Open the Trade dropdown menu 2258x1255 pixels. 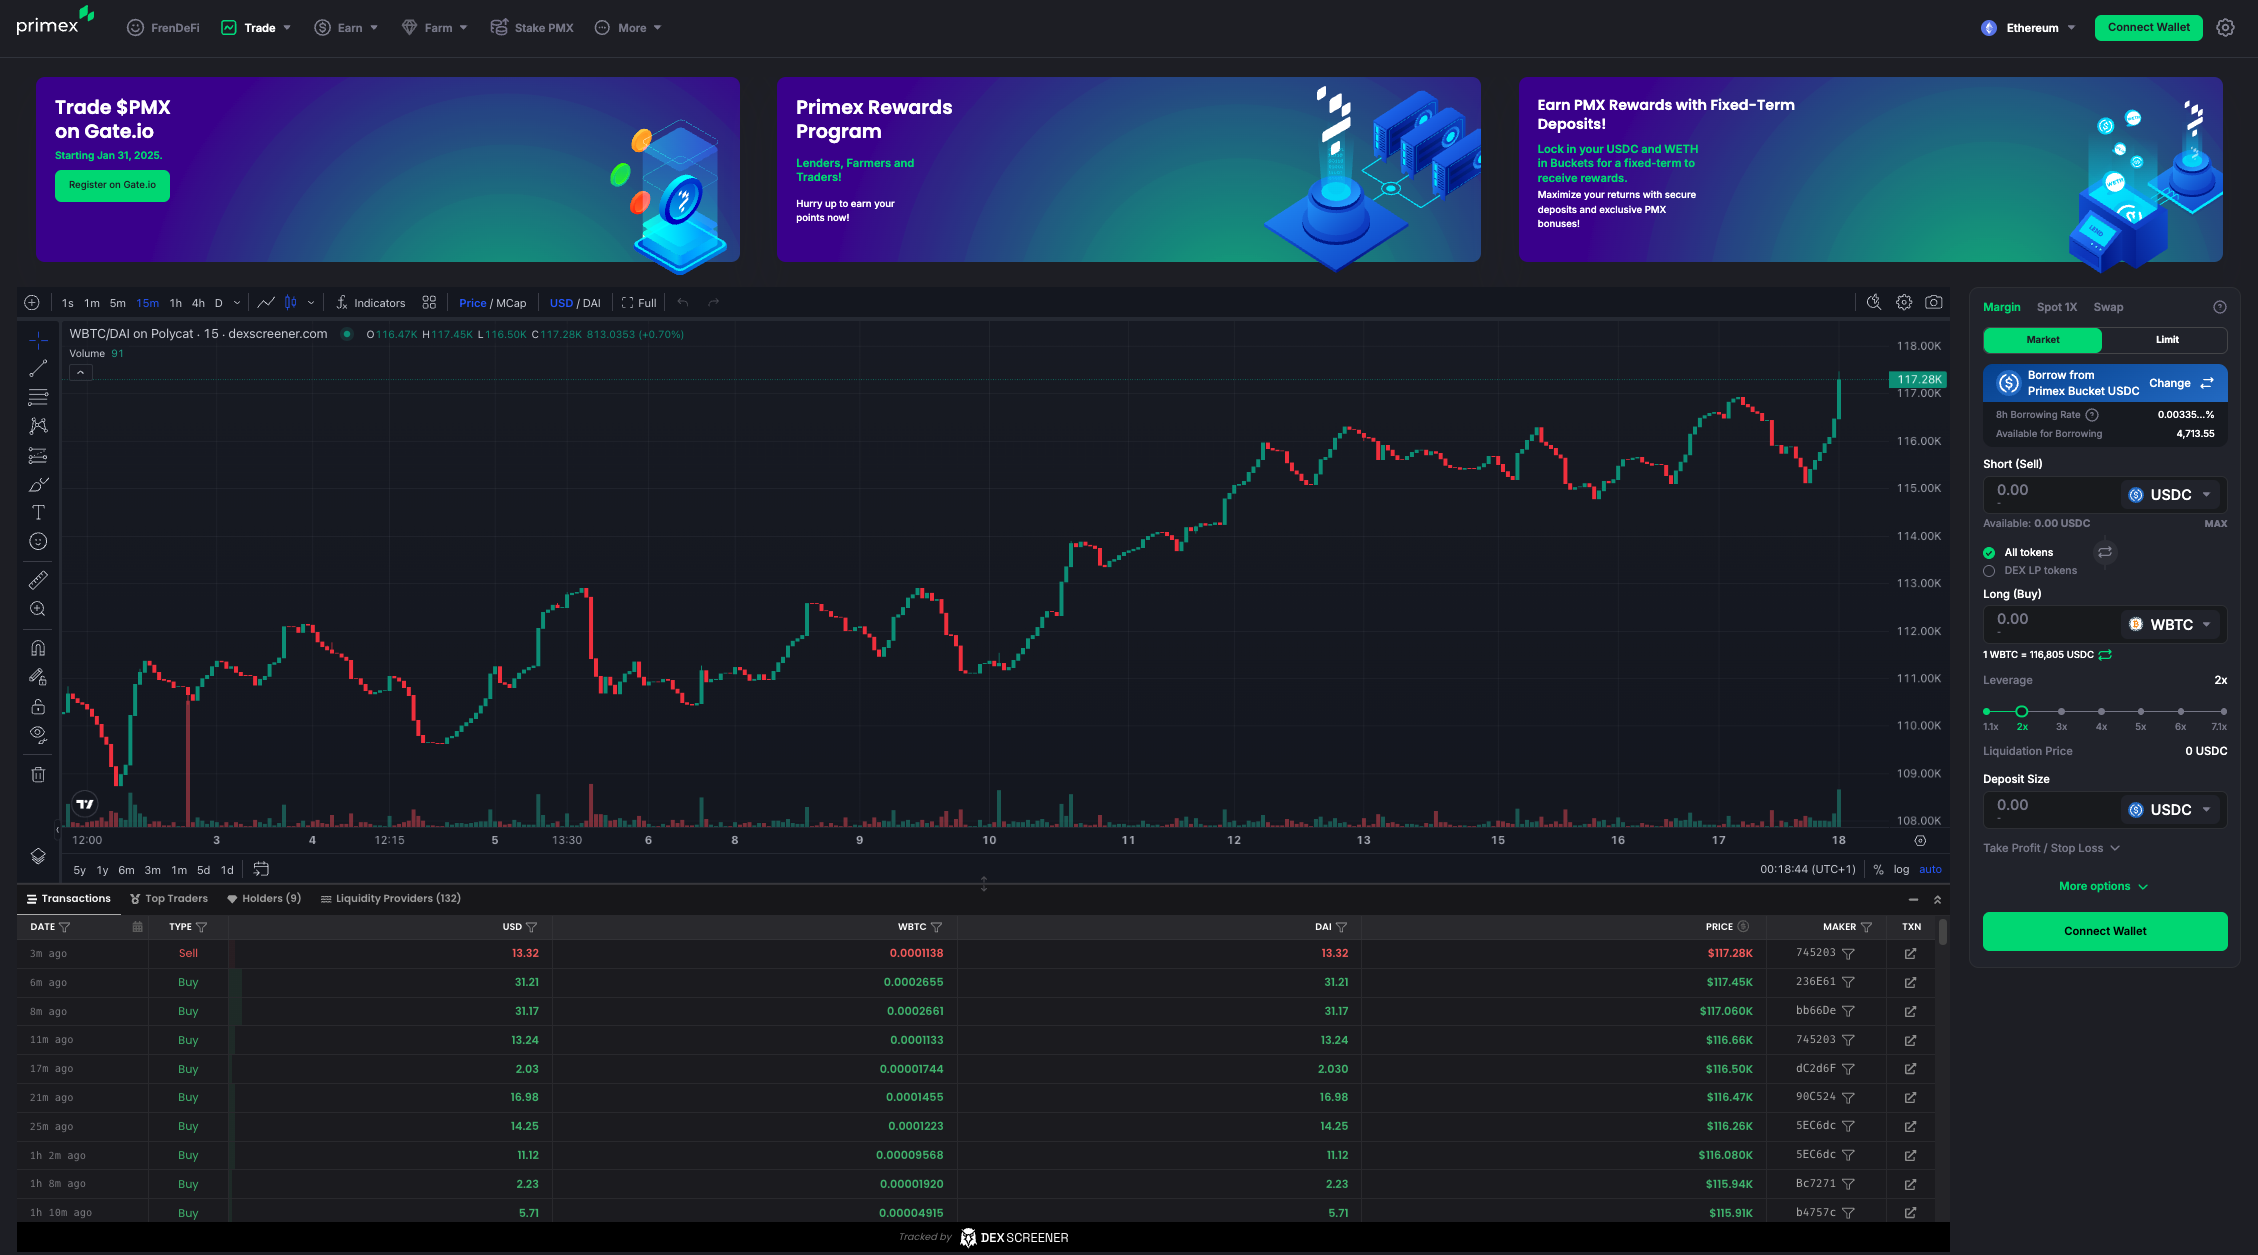point(256,28)
